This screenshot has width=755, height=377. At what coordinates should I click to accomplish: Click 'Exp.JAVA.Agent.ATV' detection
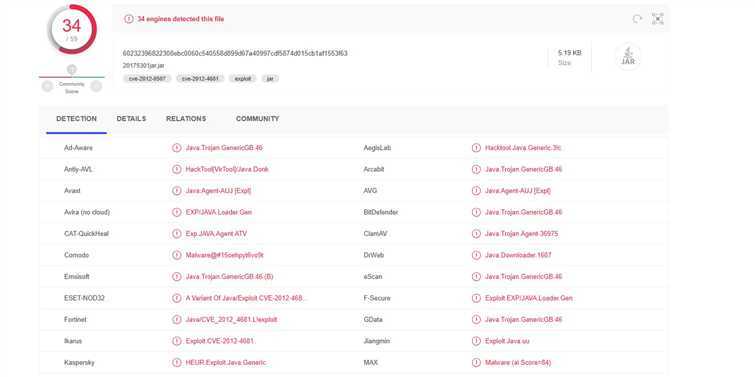coord(216,234)
